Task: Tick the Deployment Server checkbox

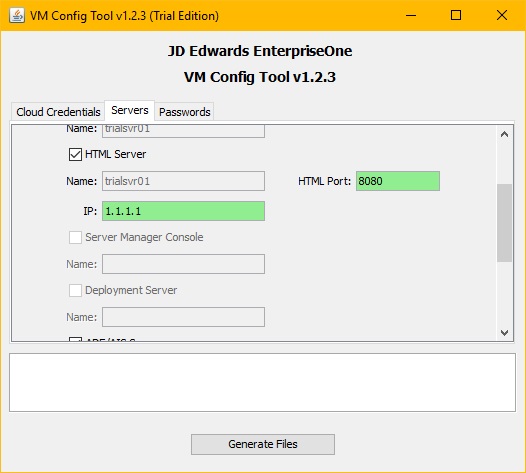Action: point(75,291)
